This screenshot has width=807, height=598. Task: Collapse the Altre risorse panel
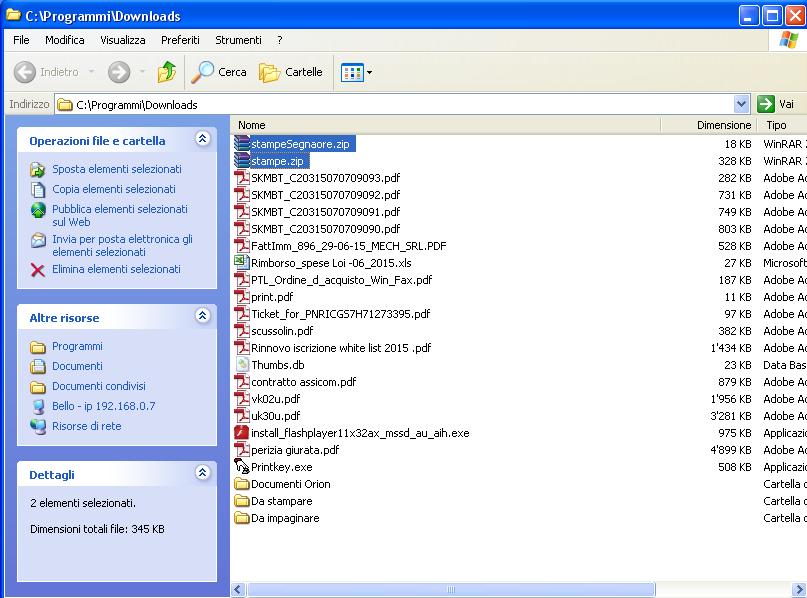coord(202,317)
